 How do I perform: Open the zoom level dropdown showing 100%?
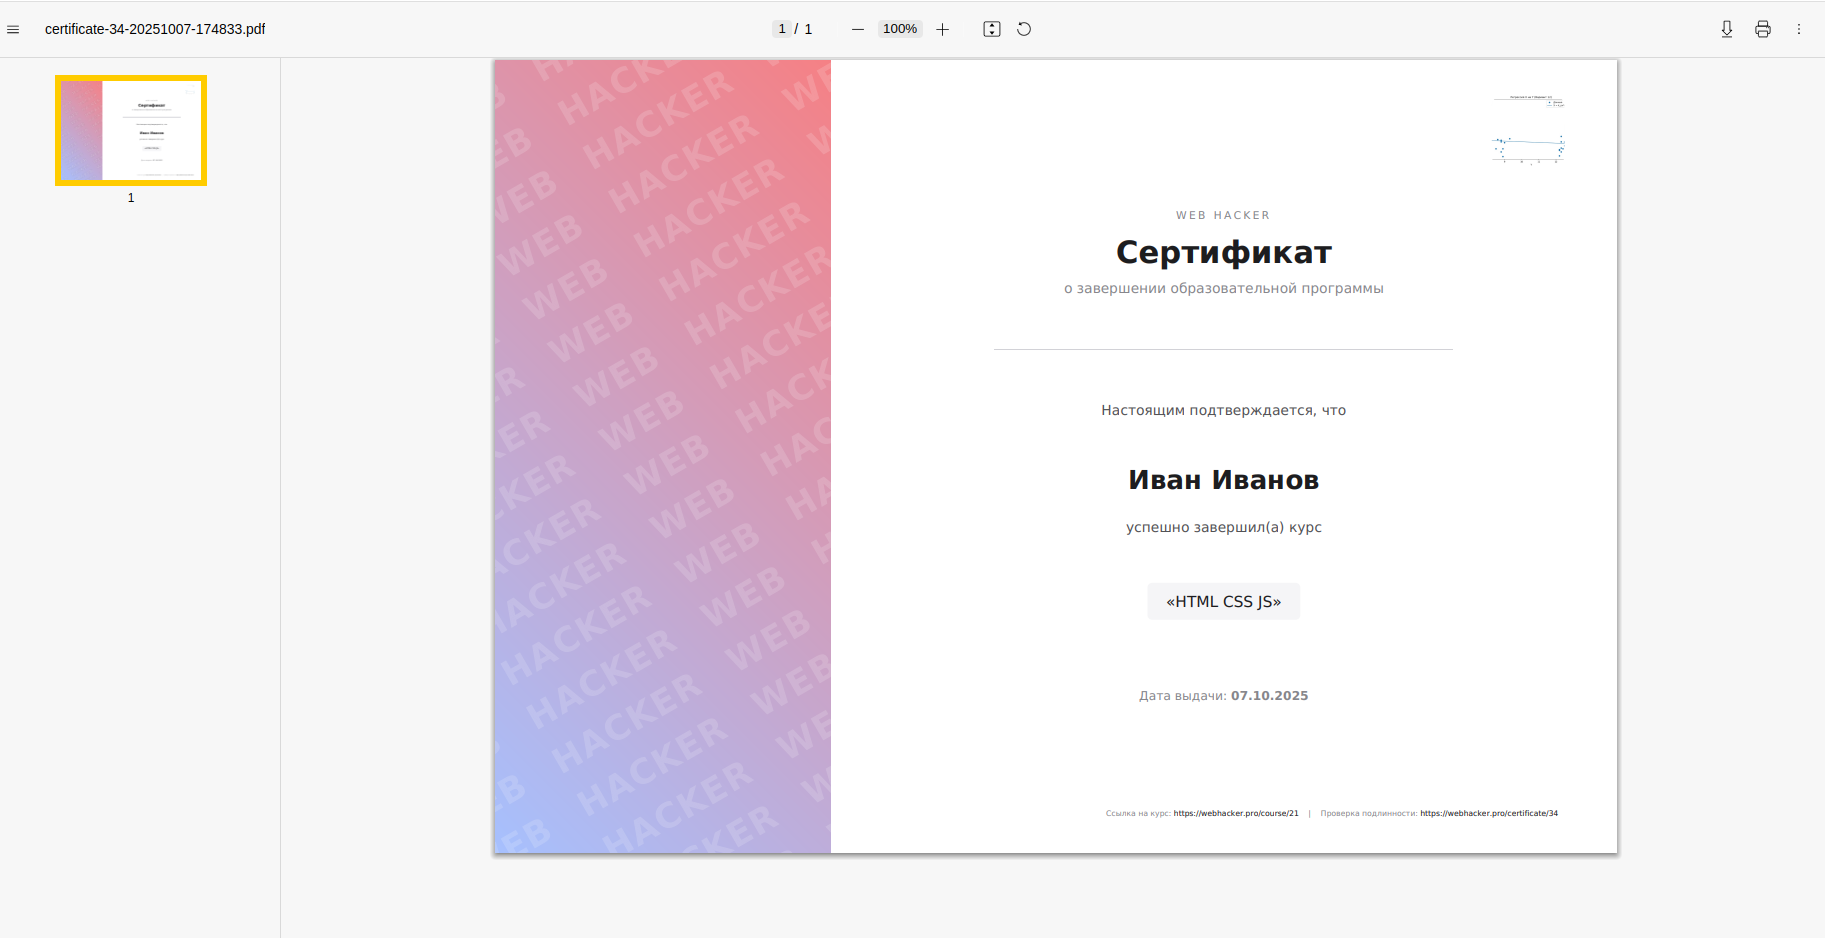[x=899, y=29]
